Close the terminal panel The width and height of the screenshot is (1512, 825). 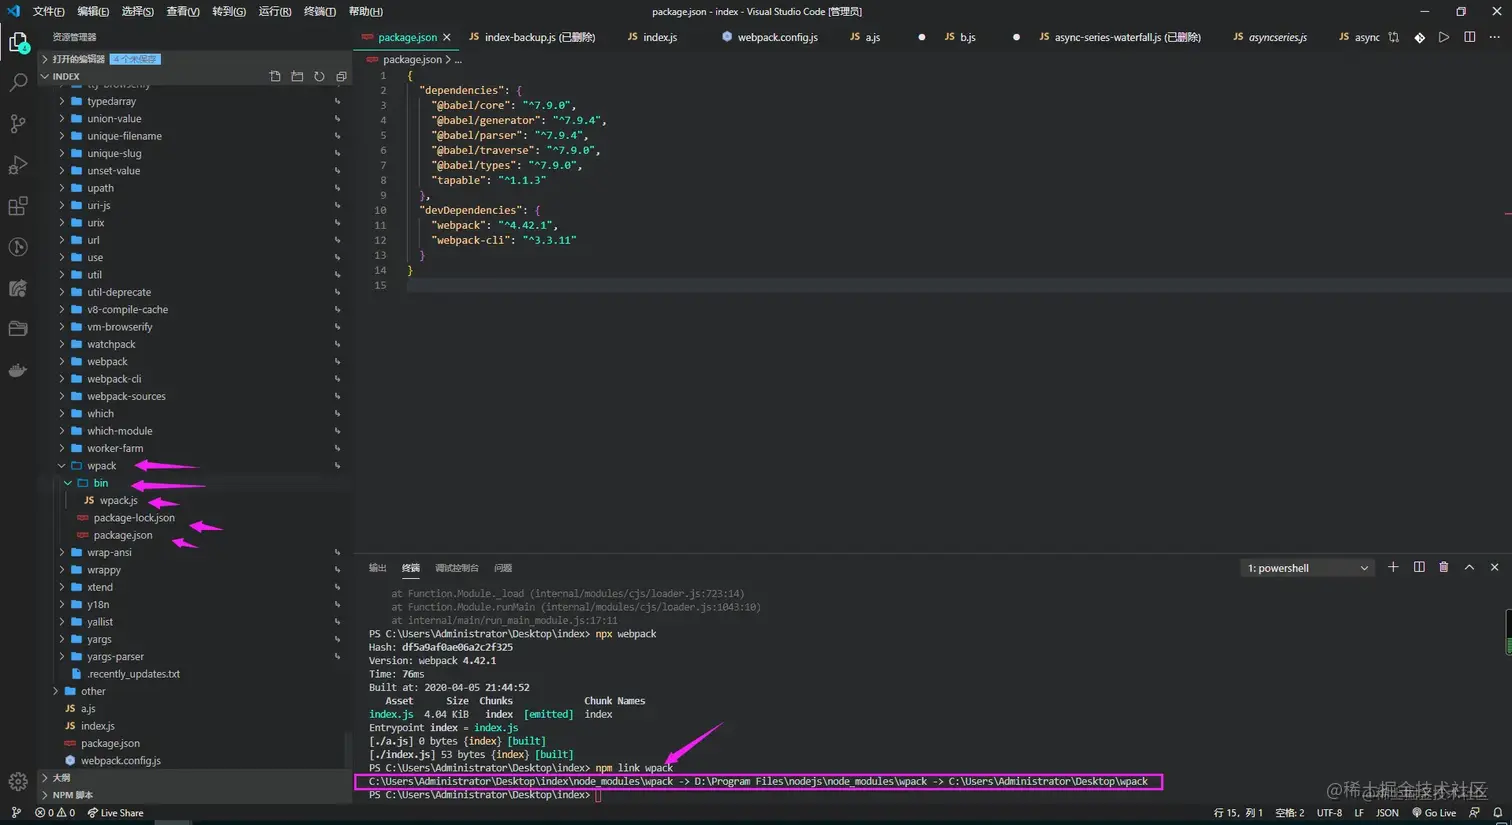point(1495,567)
